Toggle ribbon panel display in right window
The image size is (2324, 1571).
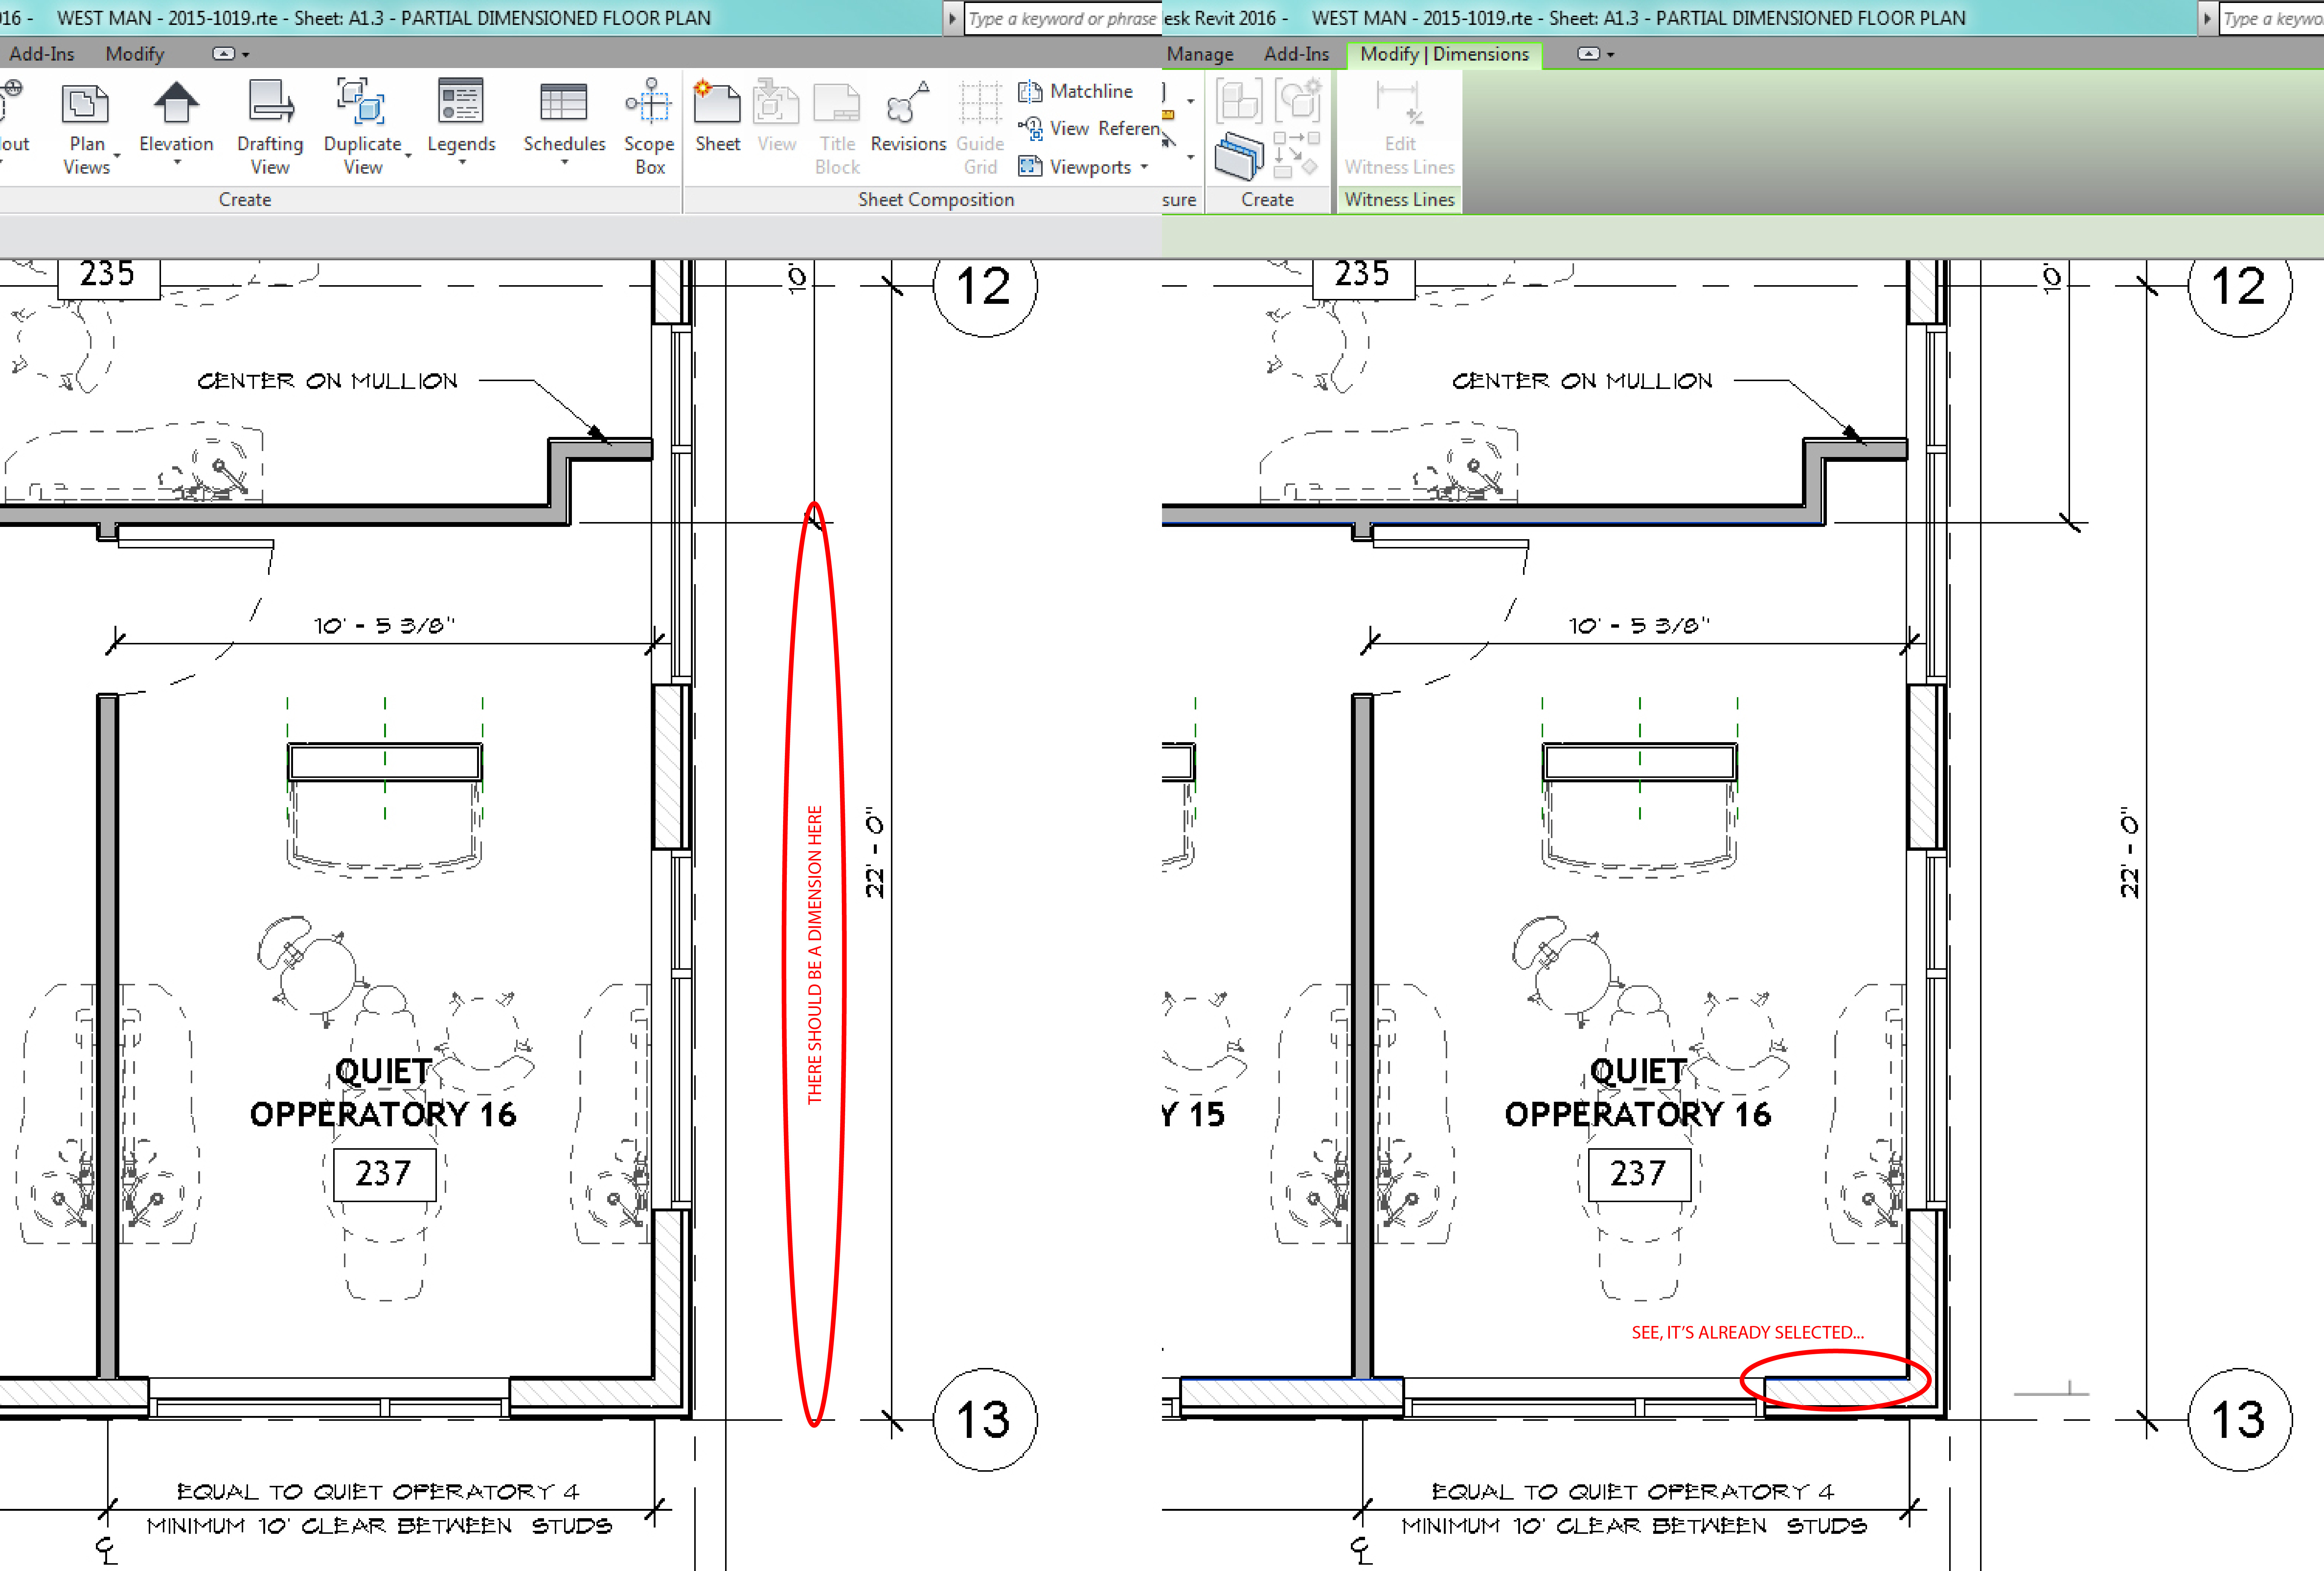pos(1588,54)
